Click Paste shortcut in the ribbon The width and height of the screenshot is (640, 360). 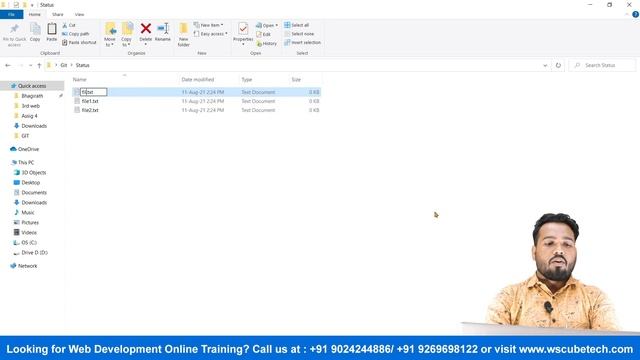[x=79, y=42]
